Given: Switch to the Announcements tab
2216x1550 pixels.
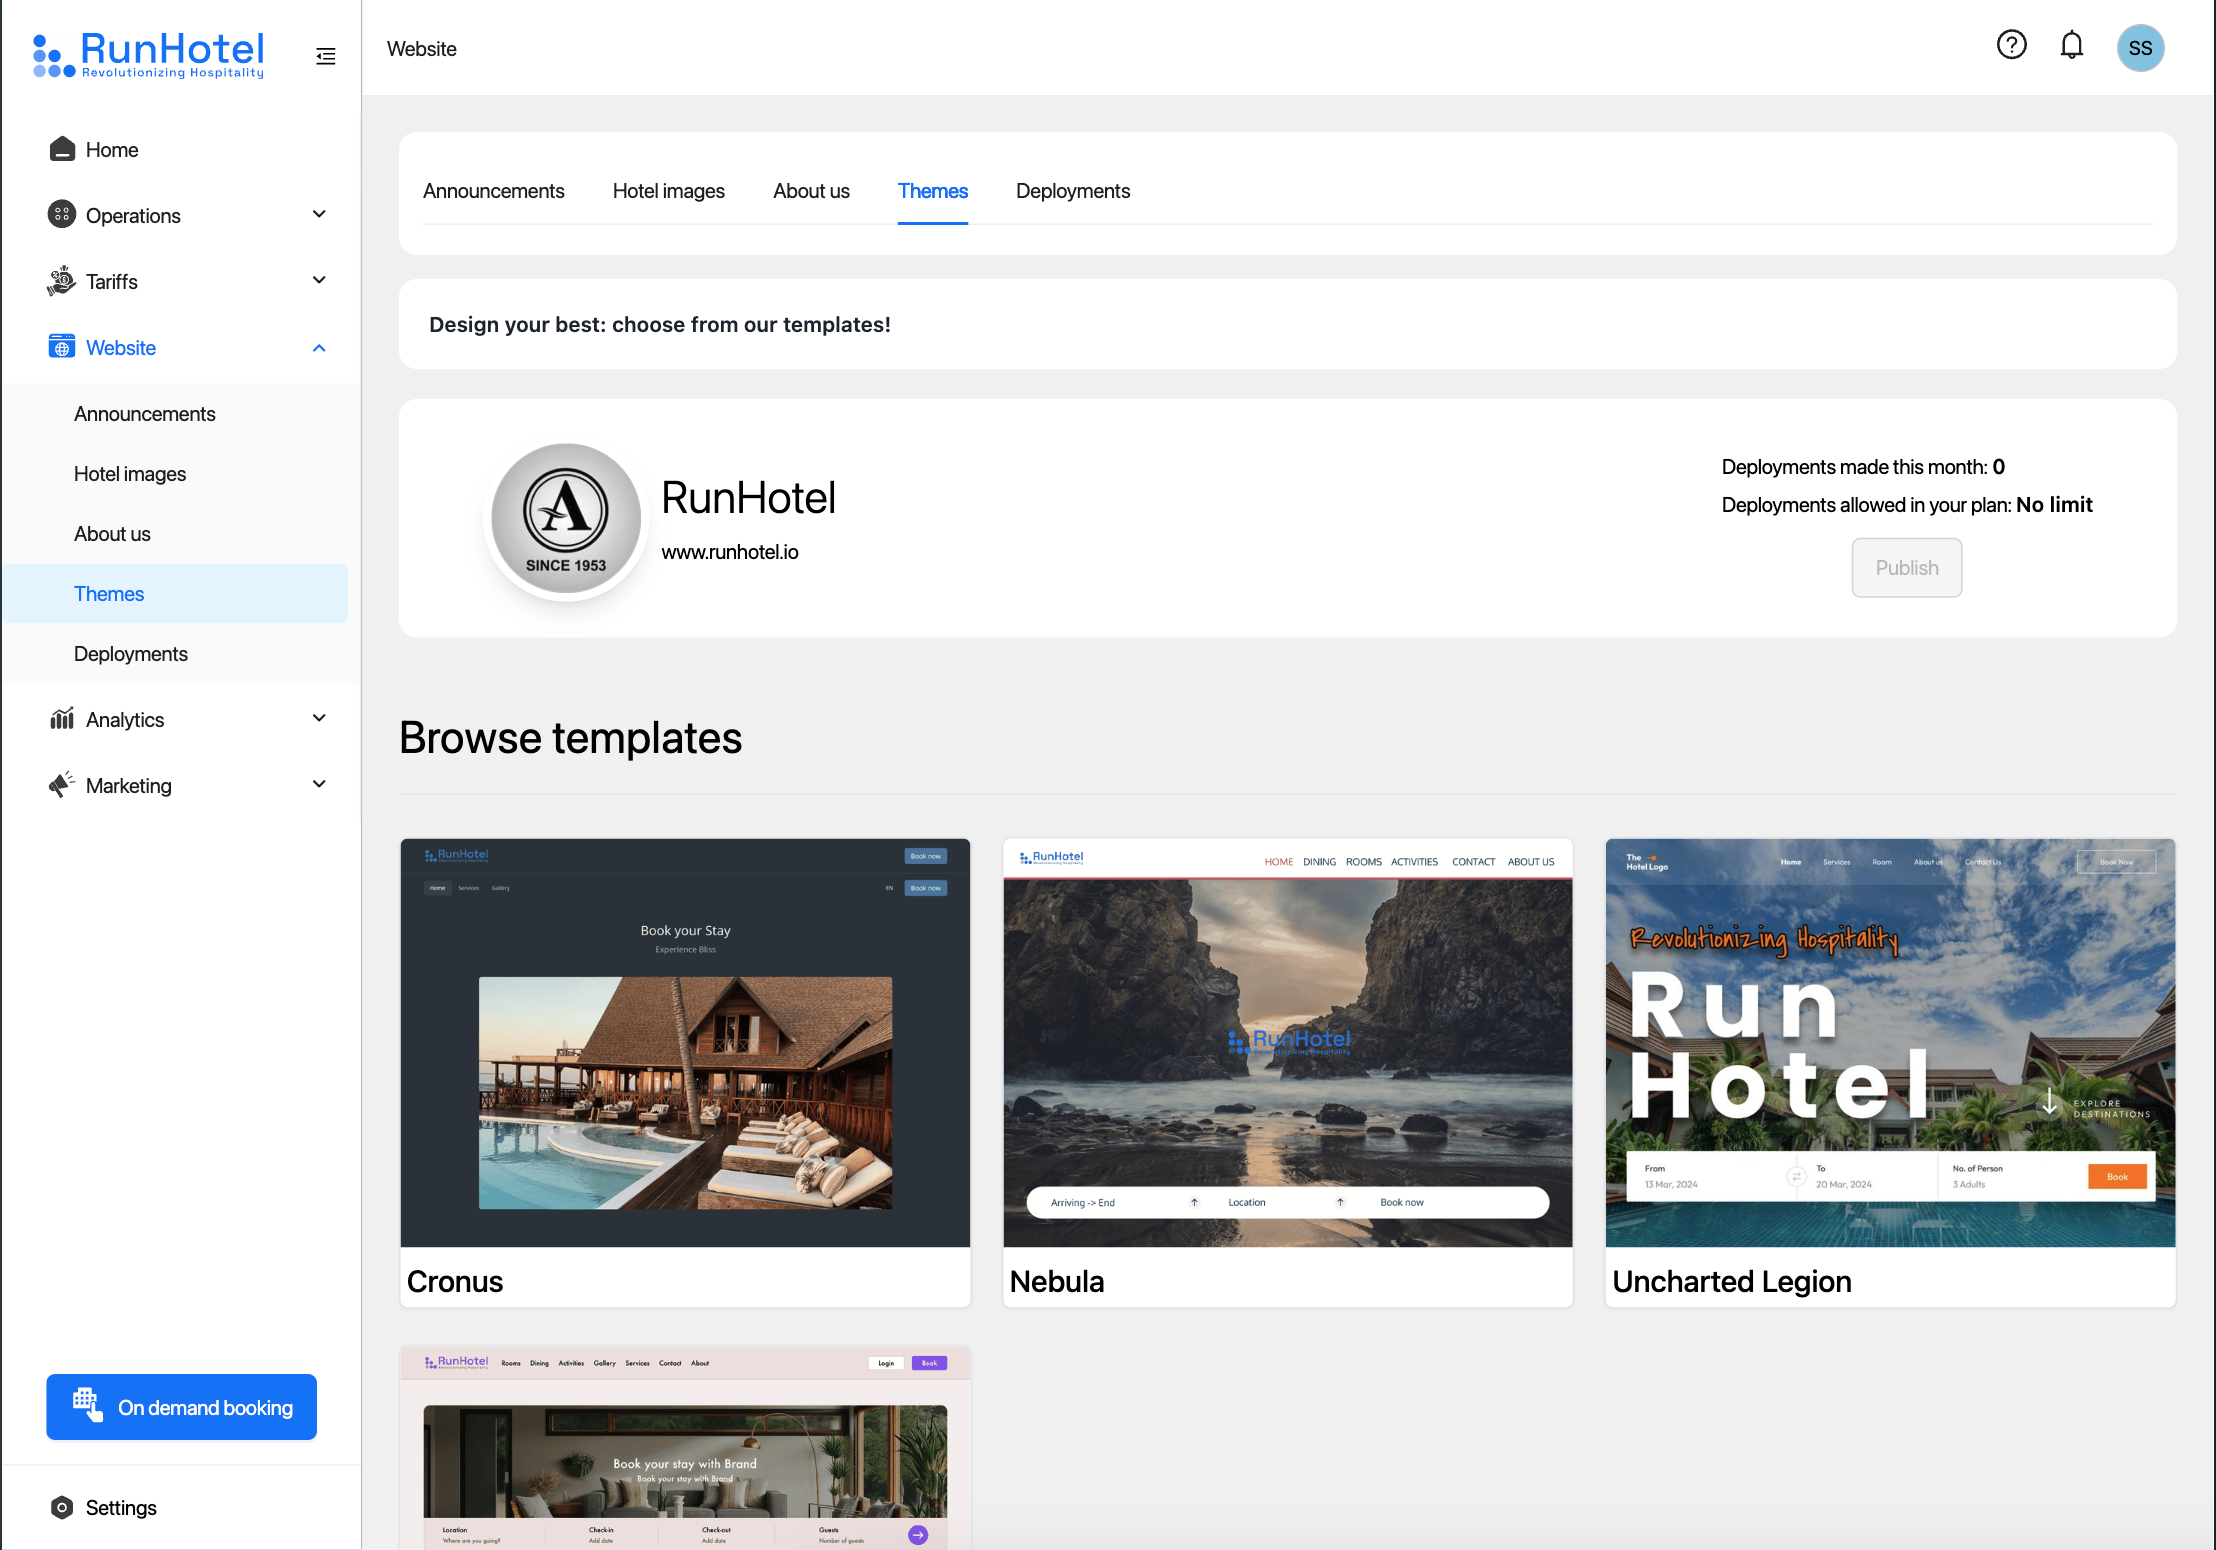Looking at the screenshot, I should (494, 191).
